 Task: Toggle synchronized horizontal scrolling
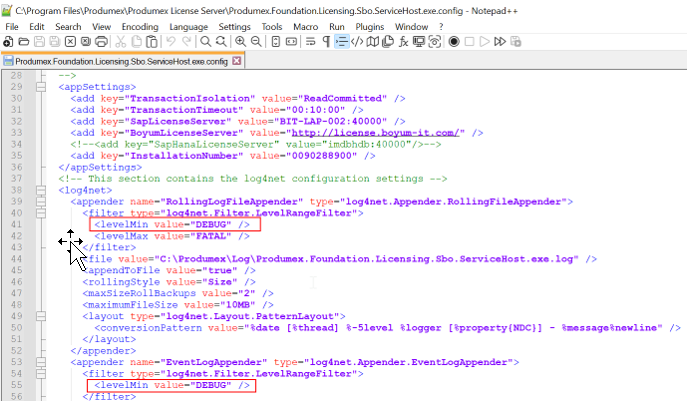[x=291, y=42]
